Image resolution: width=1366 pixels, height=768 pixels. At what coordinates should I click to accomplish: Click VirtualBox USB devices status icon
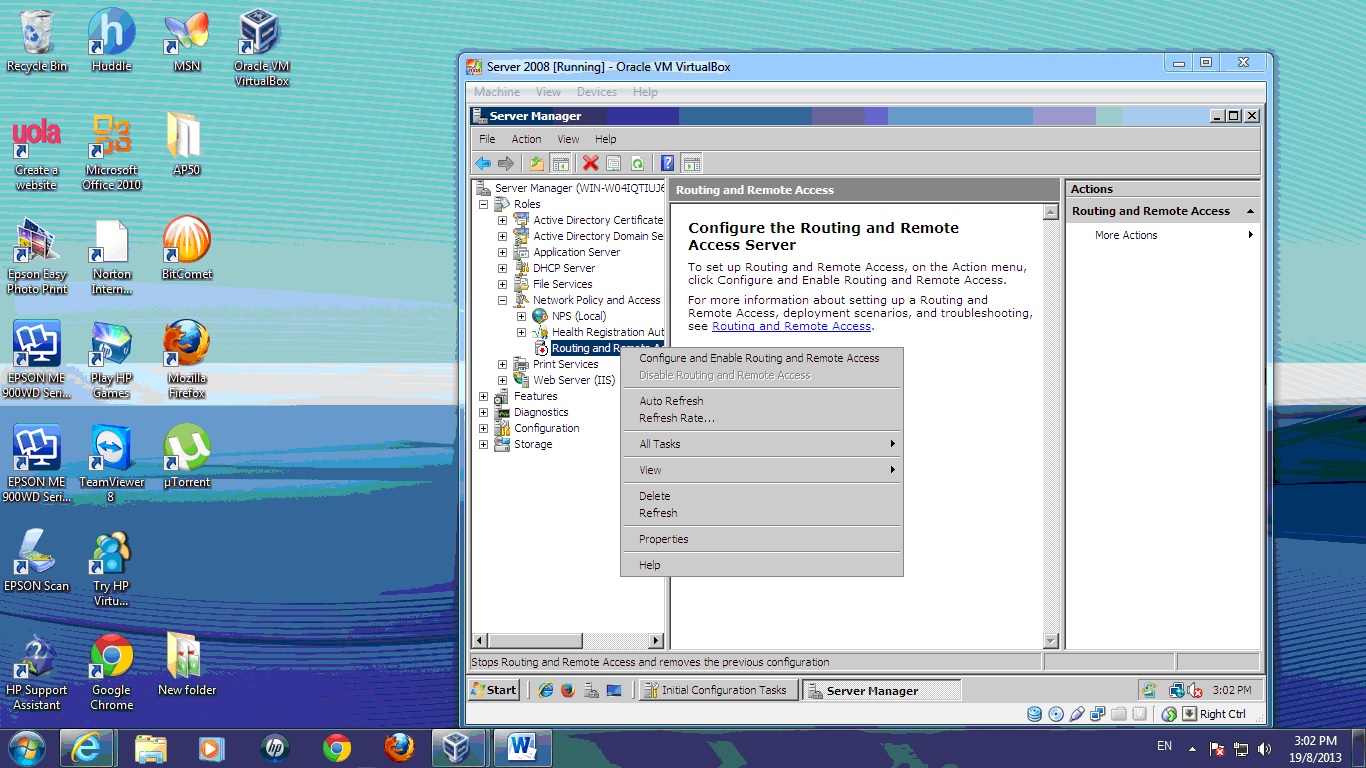[1077, 714]
